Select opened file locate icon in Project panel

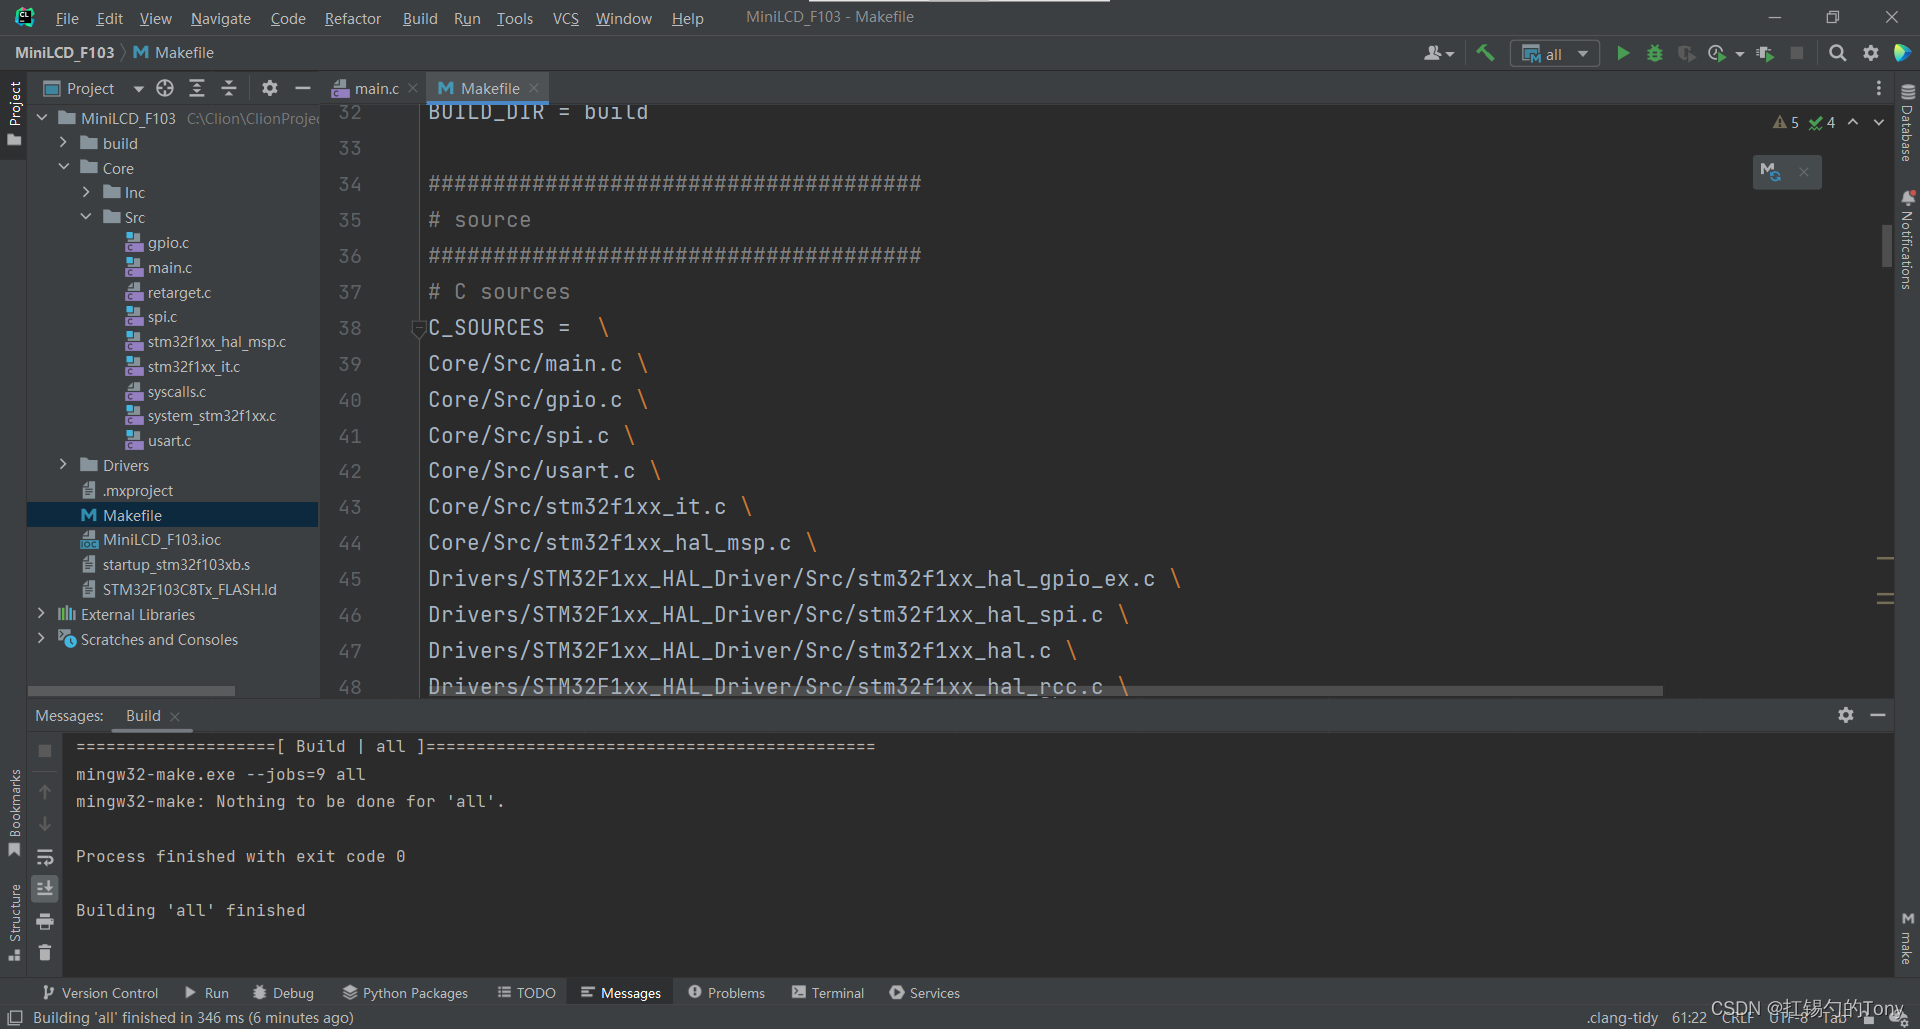[165, 88]
